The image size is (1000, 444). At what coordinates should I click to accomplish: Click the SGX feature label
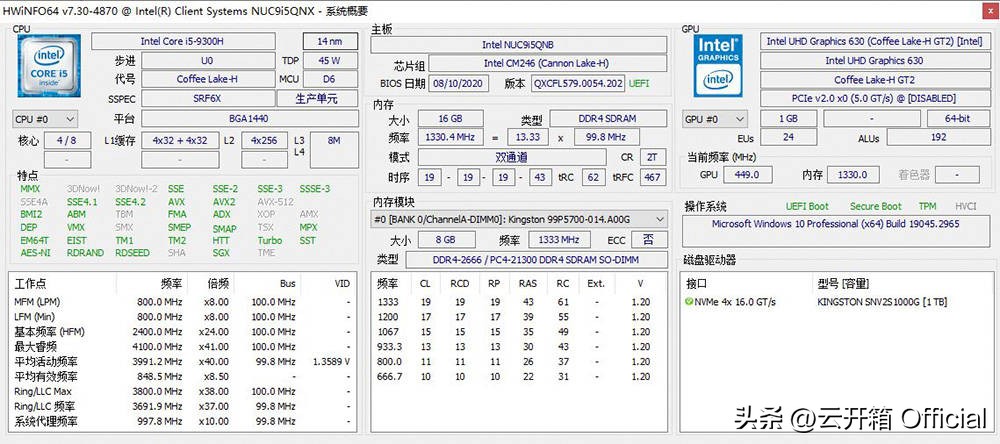(221, 253)
